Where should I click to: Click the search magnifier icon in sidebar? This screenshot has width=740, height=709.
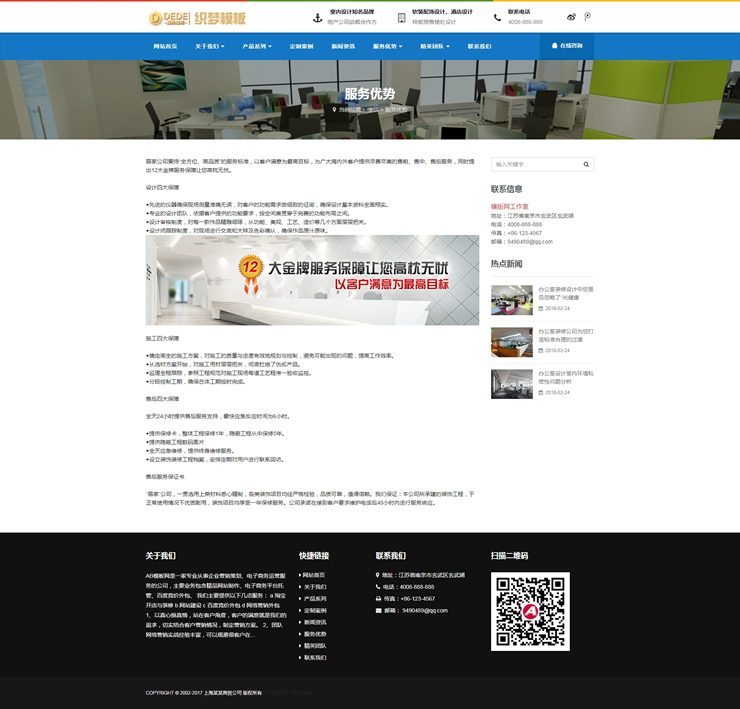pyautogui.click(x=587, y=164)
